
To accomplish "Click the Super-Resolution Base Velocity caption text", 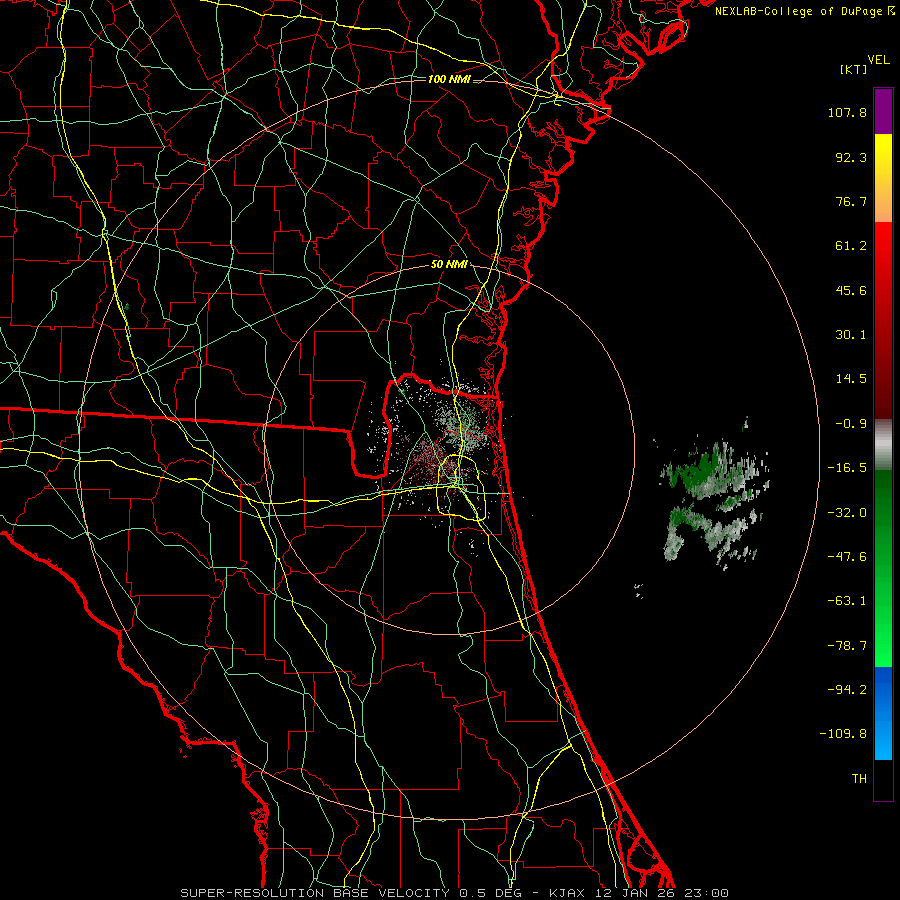I will point(455,893).
